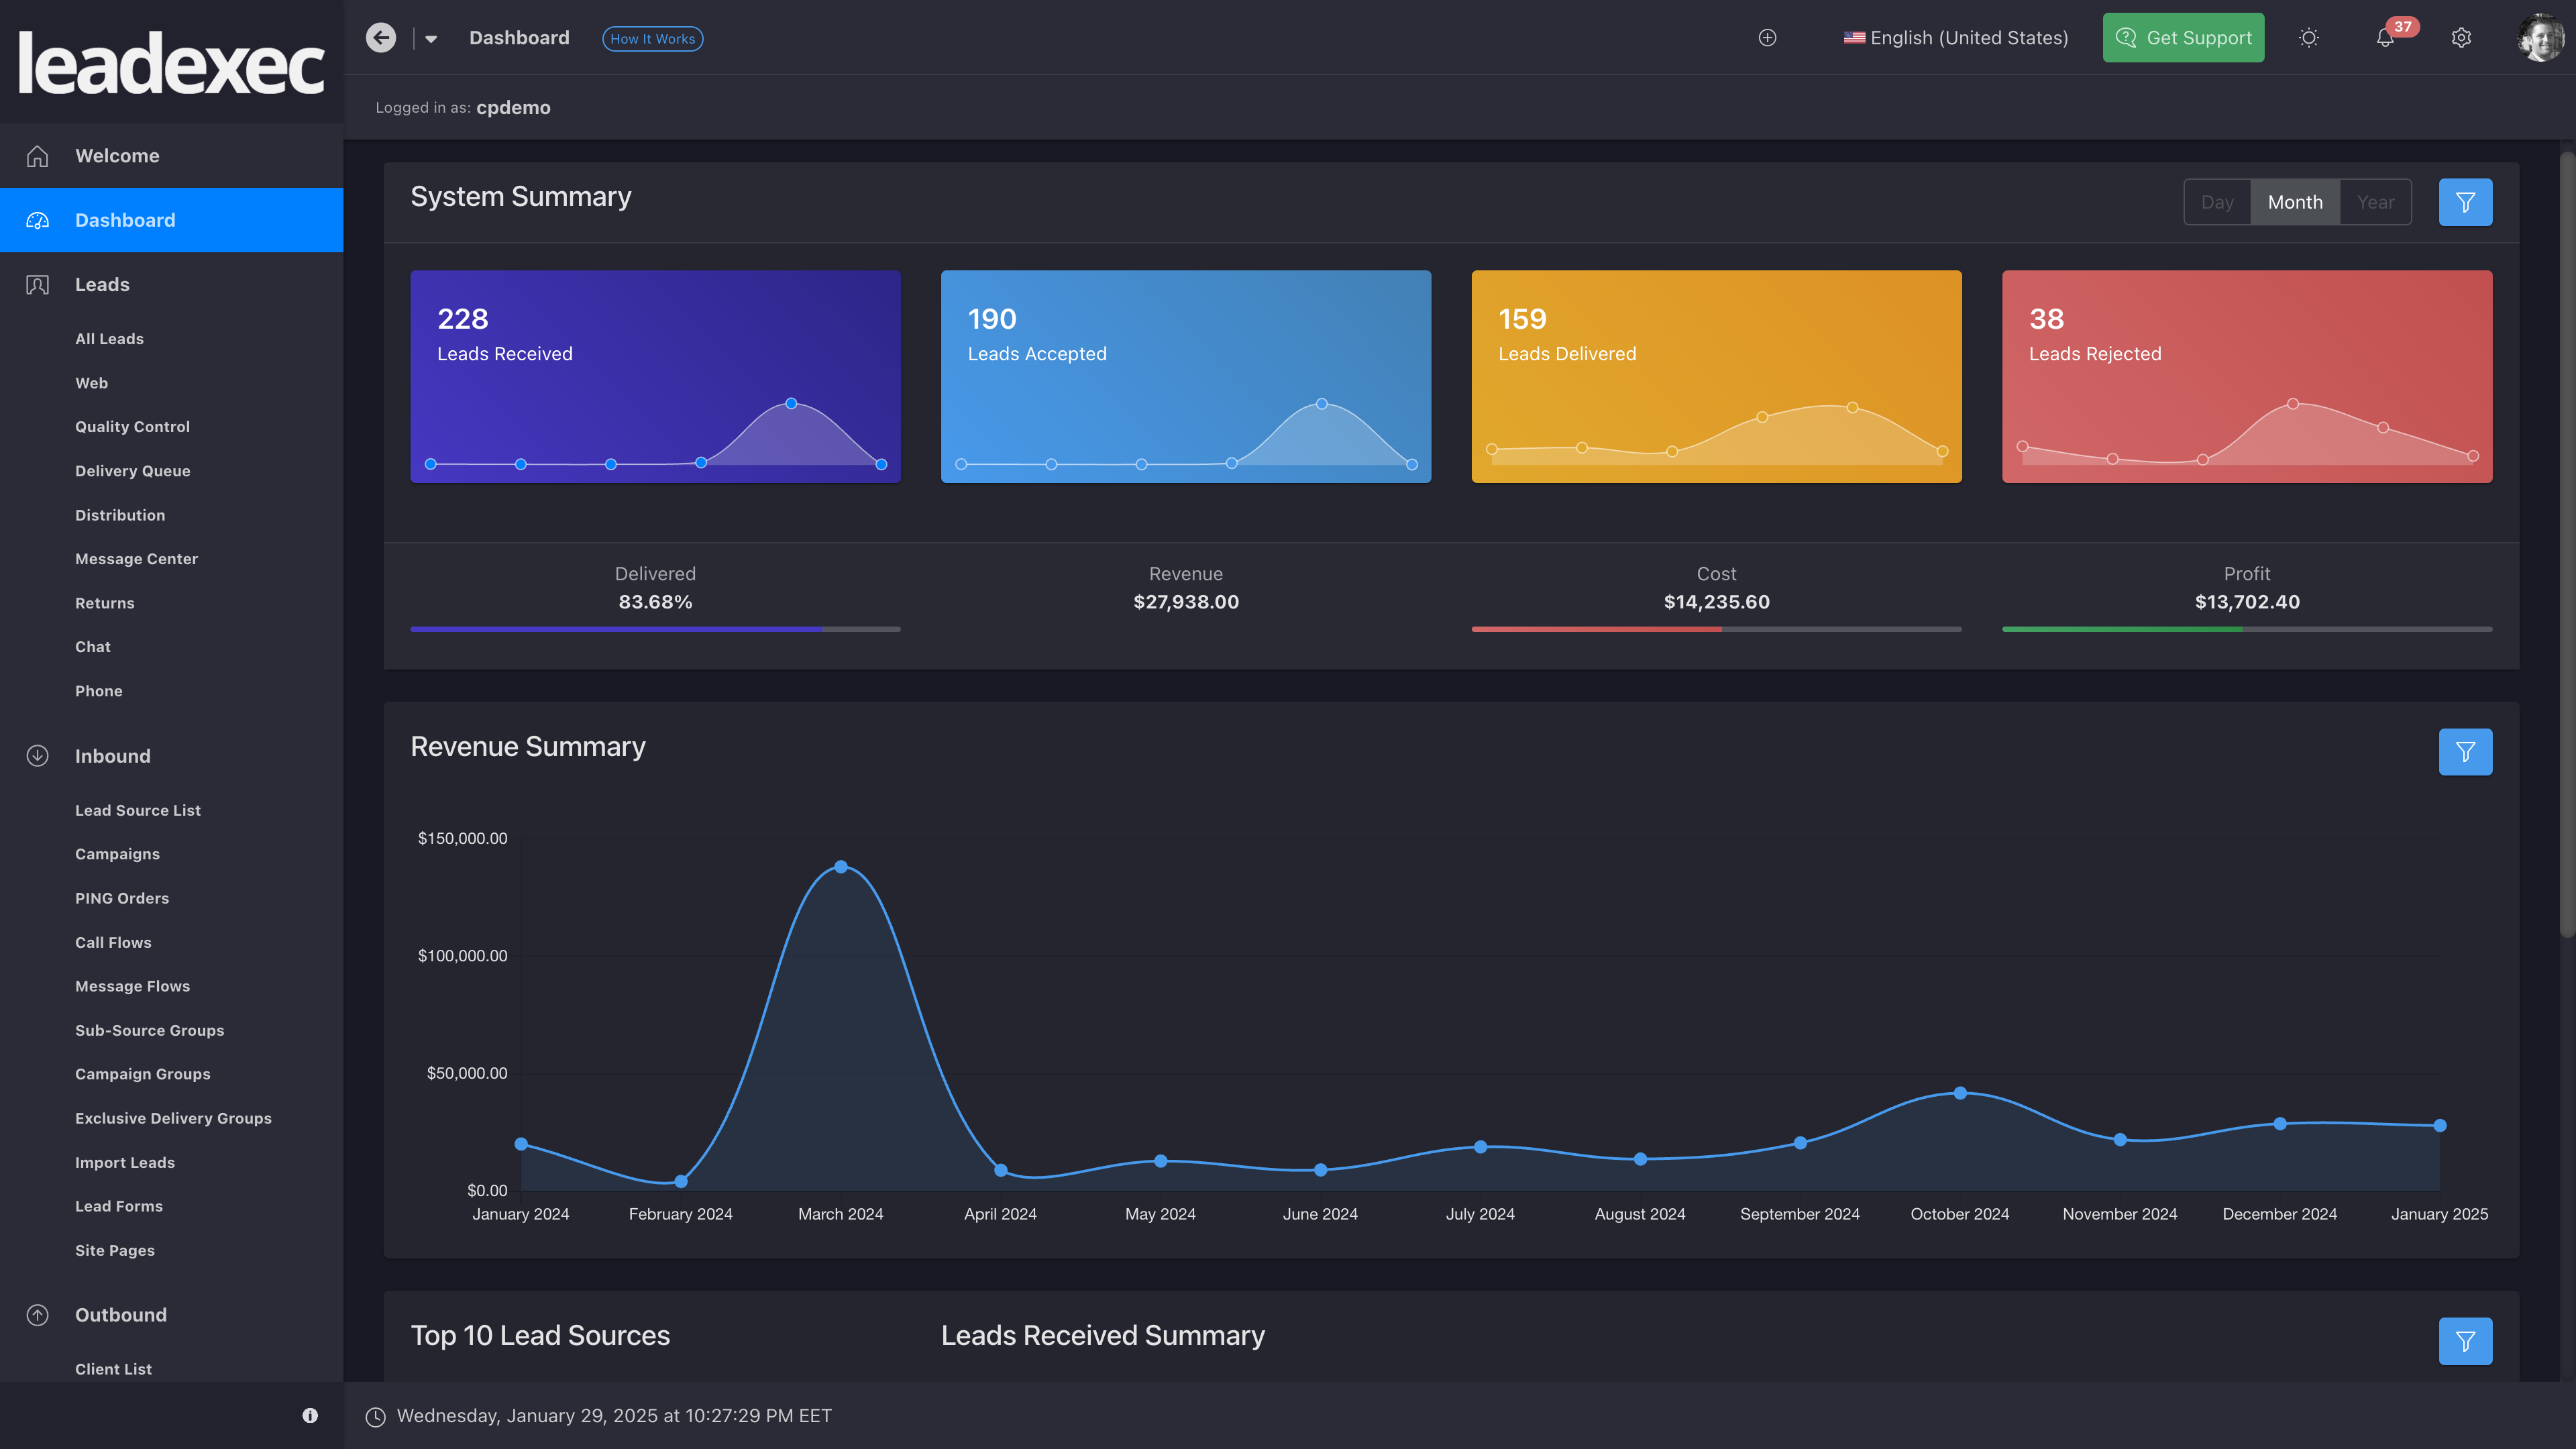2576x1449 pixels.
Task: Click the Dashboard sidebar icon
Action: pyautogui.click(x=37, y=219)
